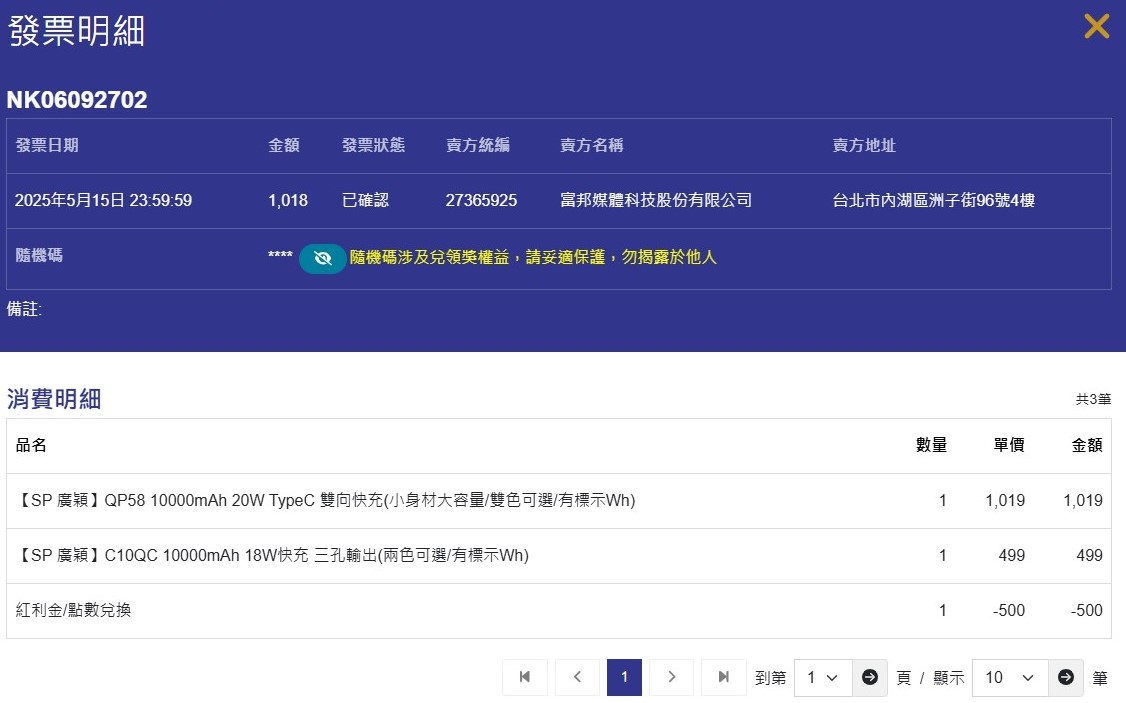Jump to the first page of results
The width and height of the screenshot is (1126, 703).
pos(525,677)
